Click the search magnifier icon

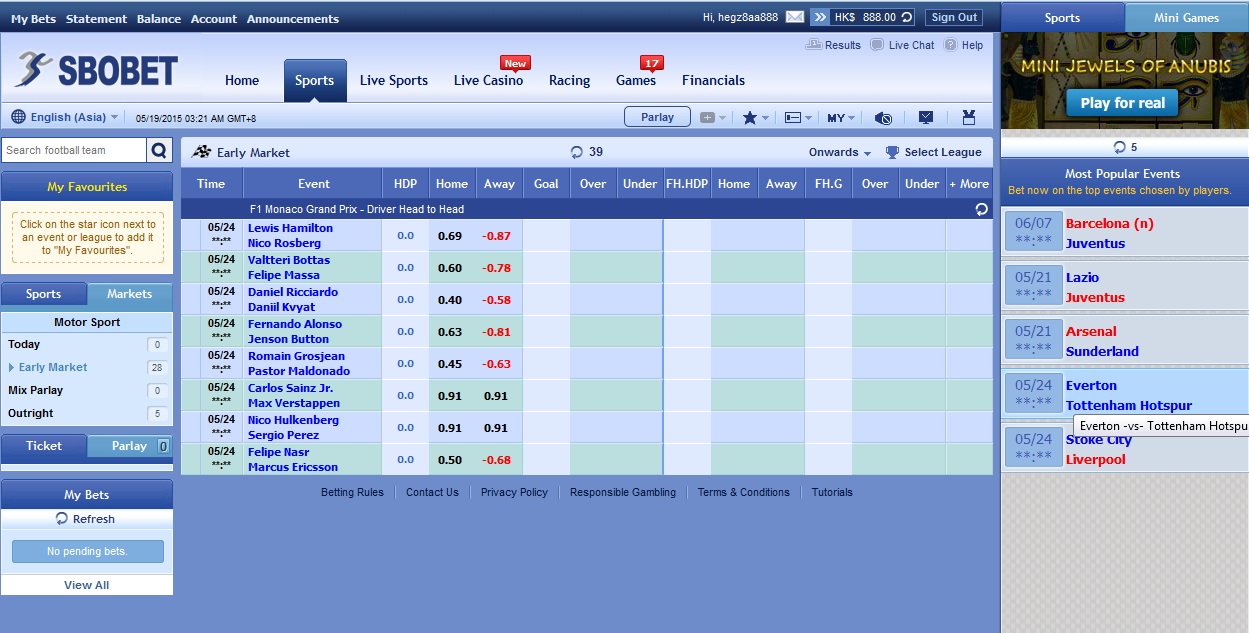[x=160, y=150]
